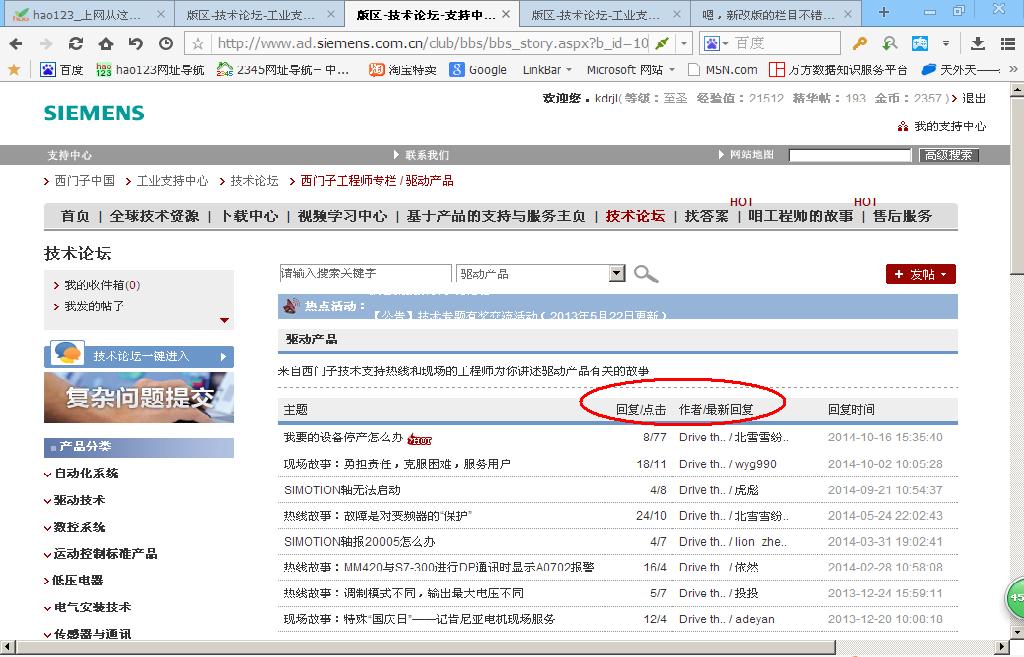Viewport: 1024px width, 657px height.
Task: Expand the 自动化系统 product category
Action: (86, 473)
